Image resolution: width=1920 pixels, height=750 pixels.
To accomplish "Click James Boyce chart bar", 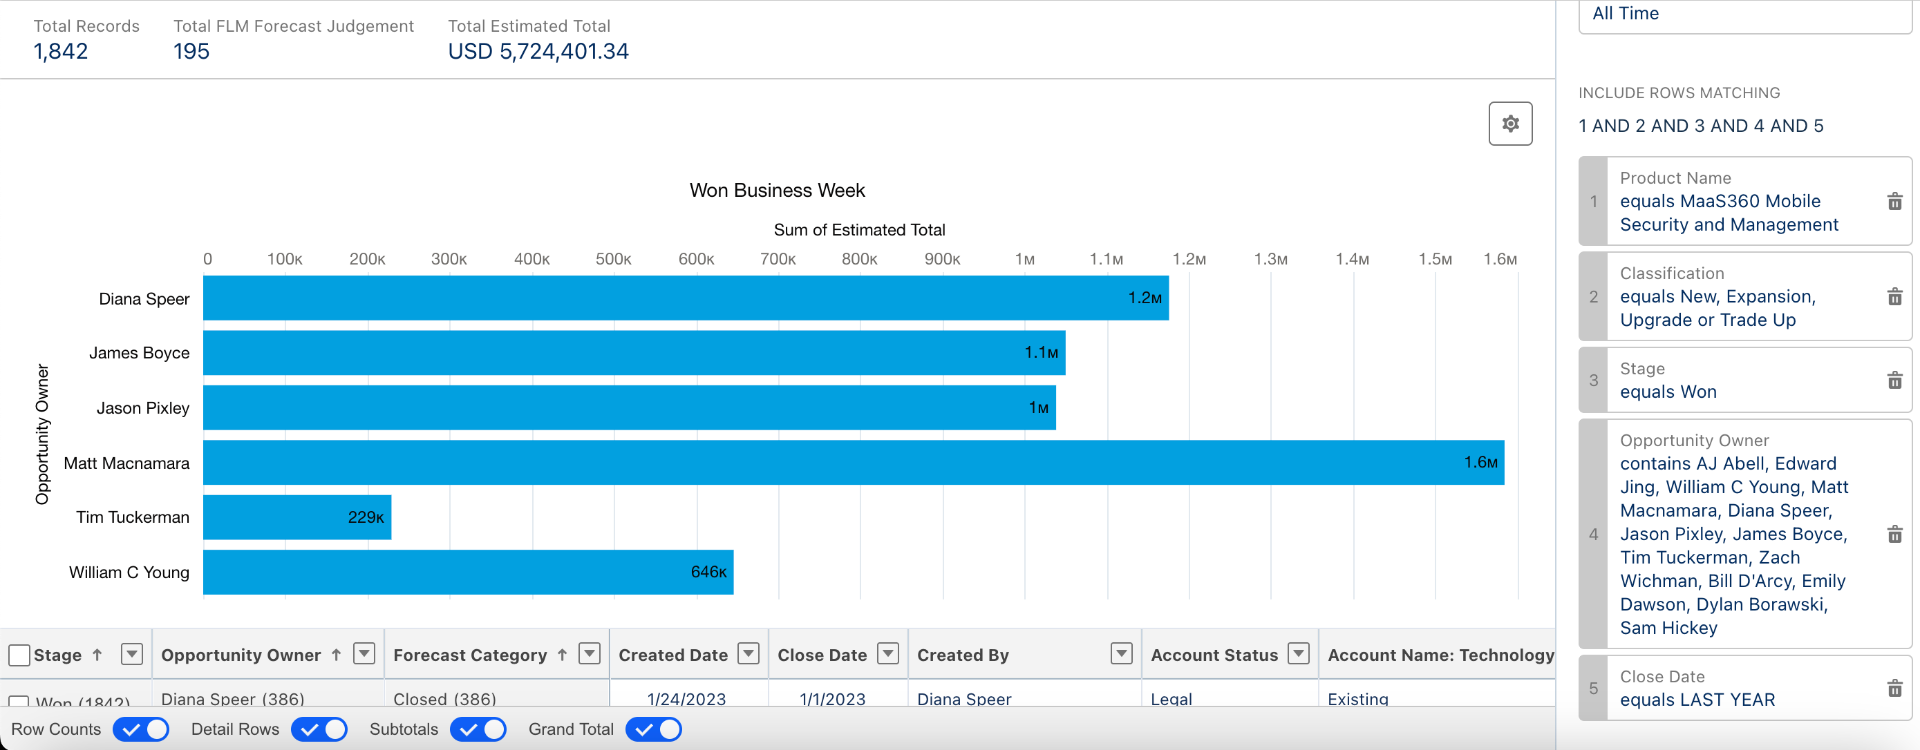I will pyautogui.click(x=634, y=353).
